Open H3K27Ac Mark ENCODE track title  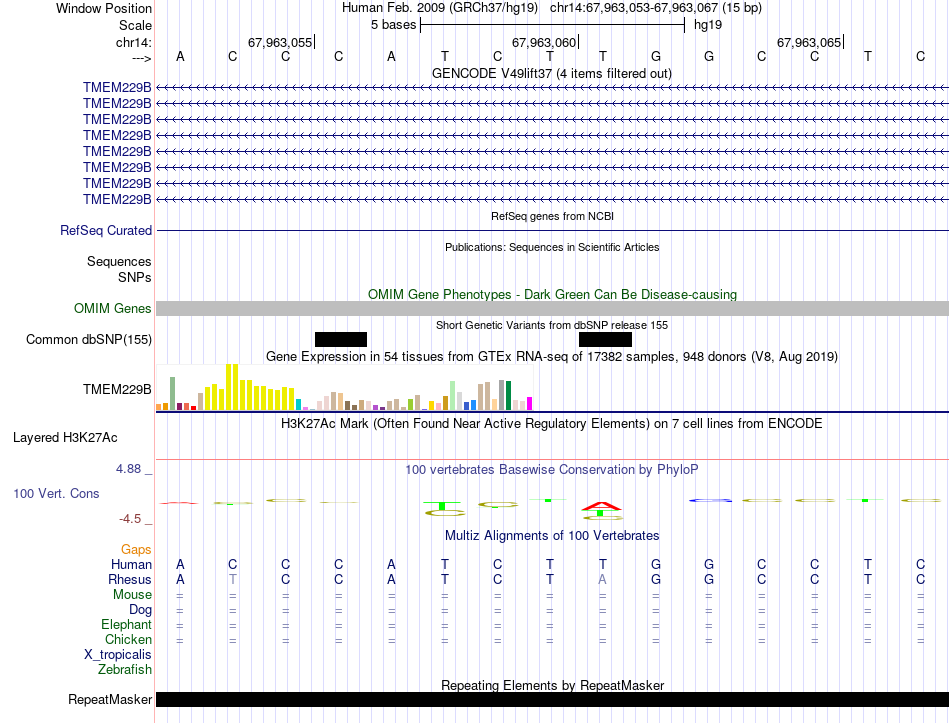click(x=552, y=424)
